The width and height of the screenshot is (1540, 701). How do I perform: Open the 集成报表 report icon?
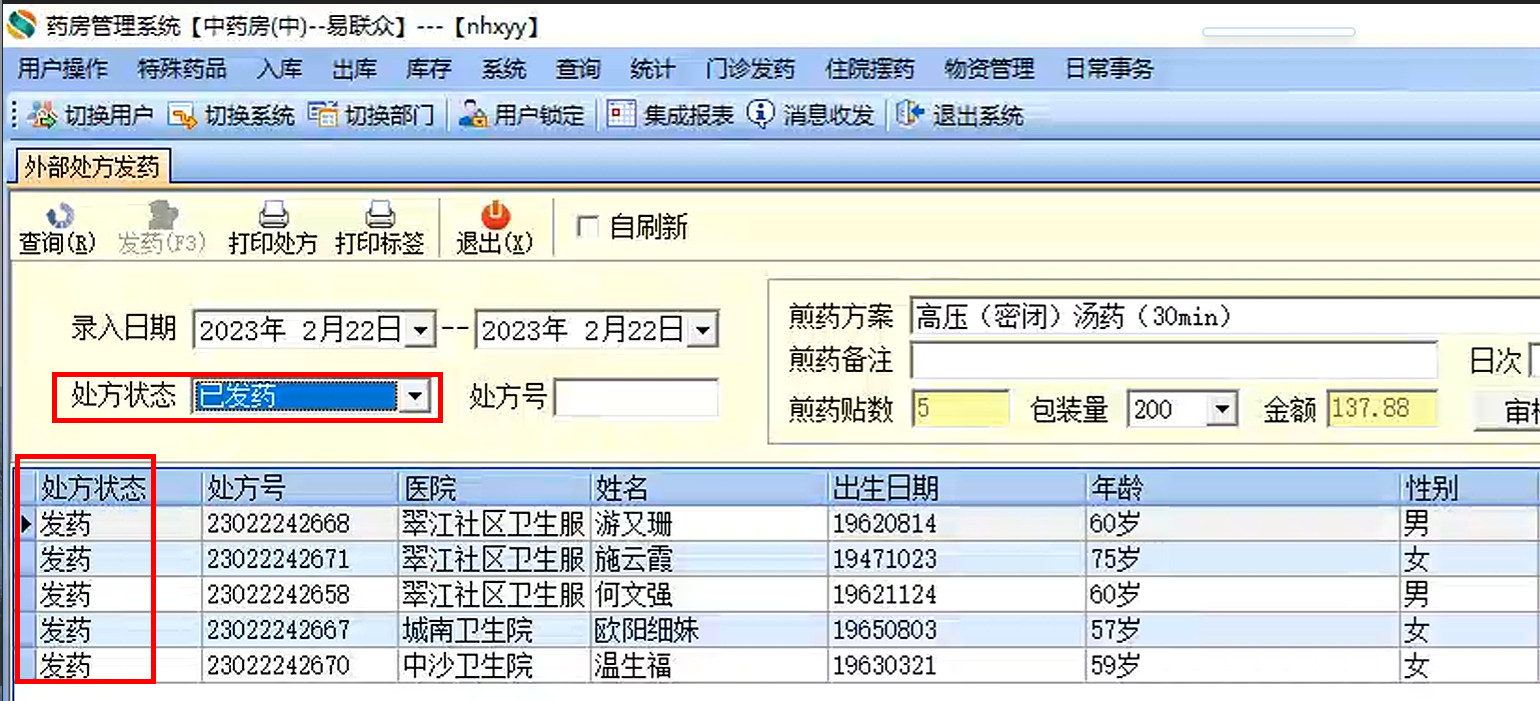pyautogui.click(x=622, y=115)
